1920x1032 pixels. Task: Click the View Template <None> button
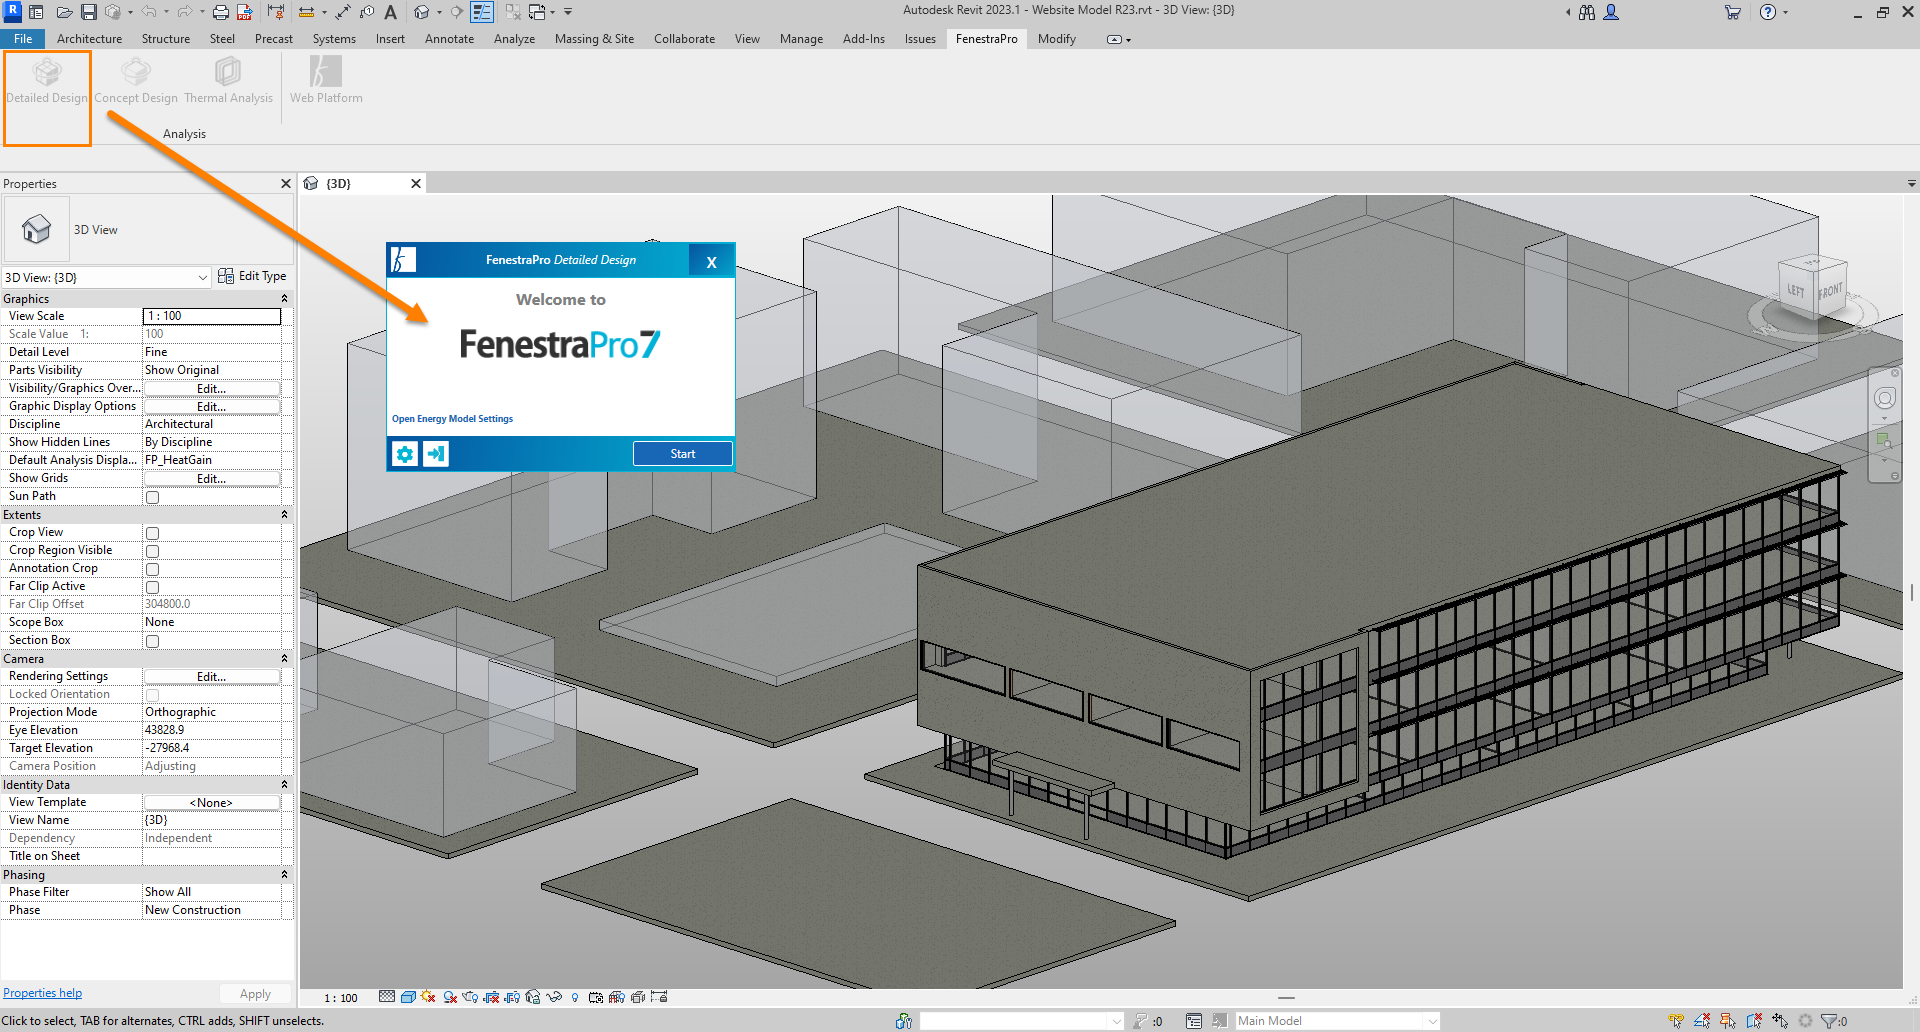tap(211, 802)
